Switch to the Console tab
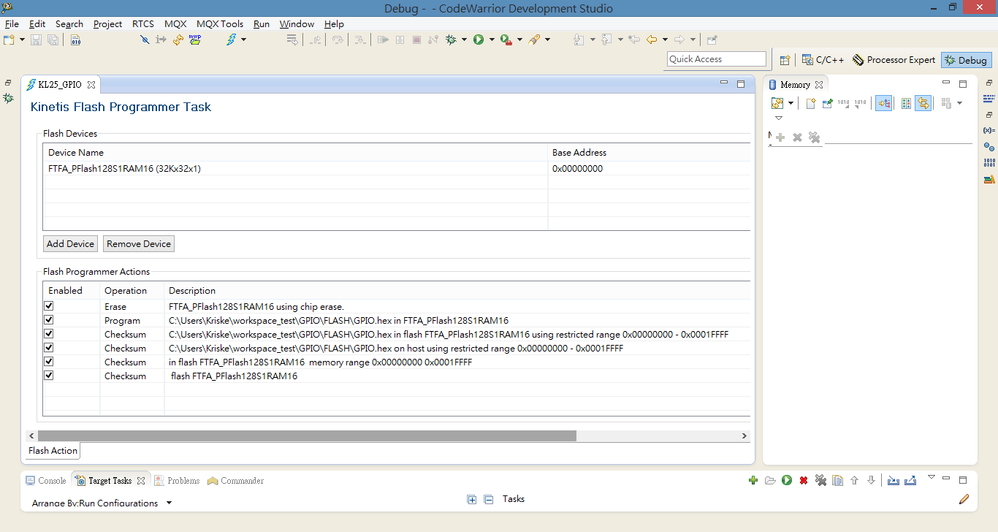Viewport: 998px width, 532px height. pyautogui.click(x=46, y=480)
